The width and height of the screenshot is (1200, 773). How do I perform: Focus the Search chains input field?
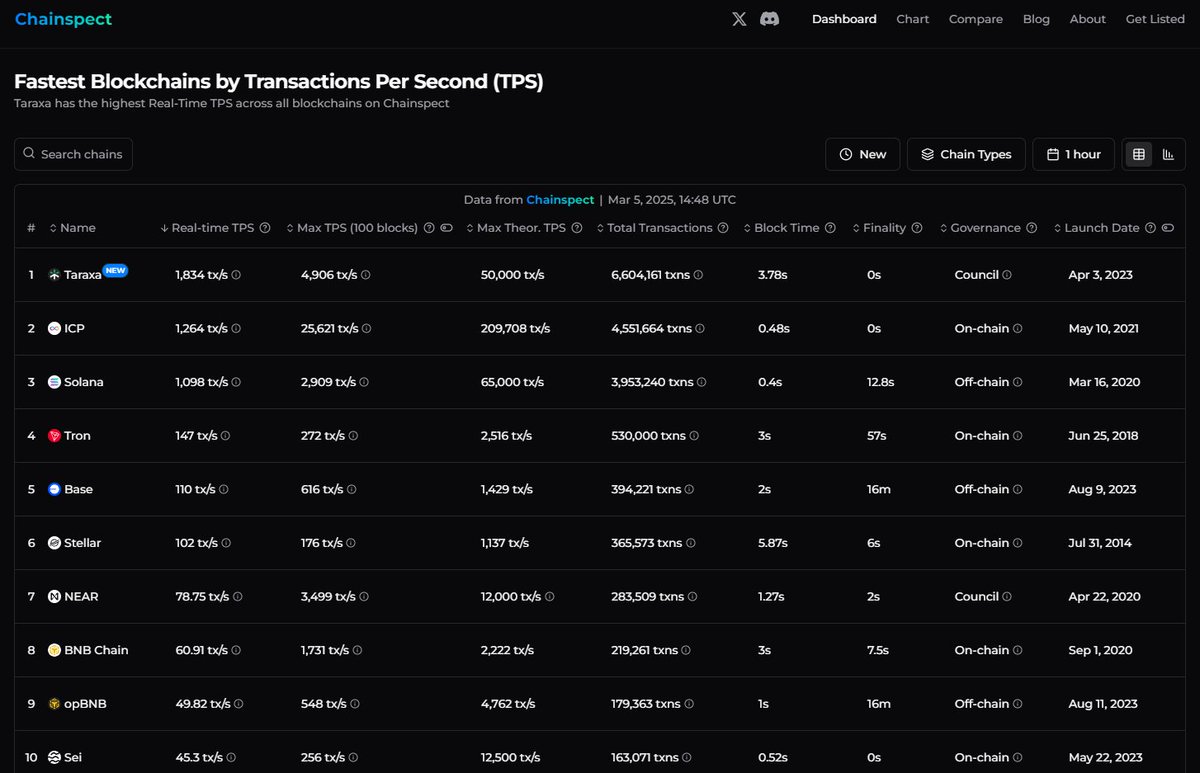click(x=73, y=154)
